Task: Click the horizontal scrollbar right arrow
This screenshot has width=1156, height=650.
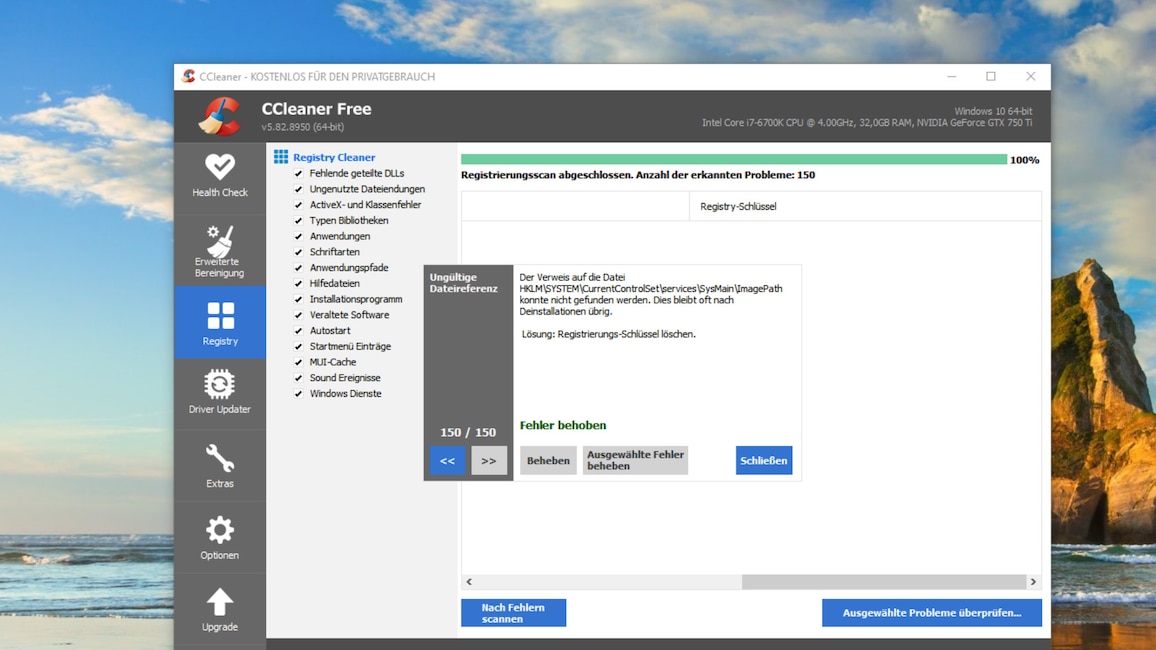Action: 1033,581
